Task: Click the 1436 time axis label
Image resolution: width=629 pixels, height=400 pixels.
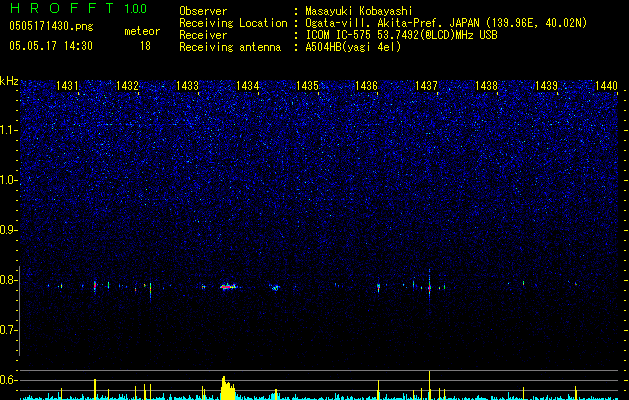Action: point(367,86)
